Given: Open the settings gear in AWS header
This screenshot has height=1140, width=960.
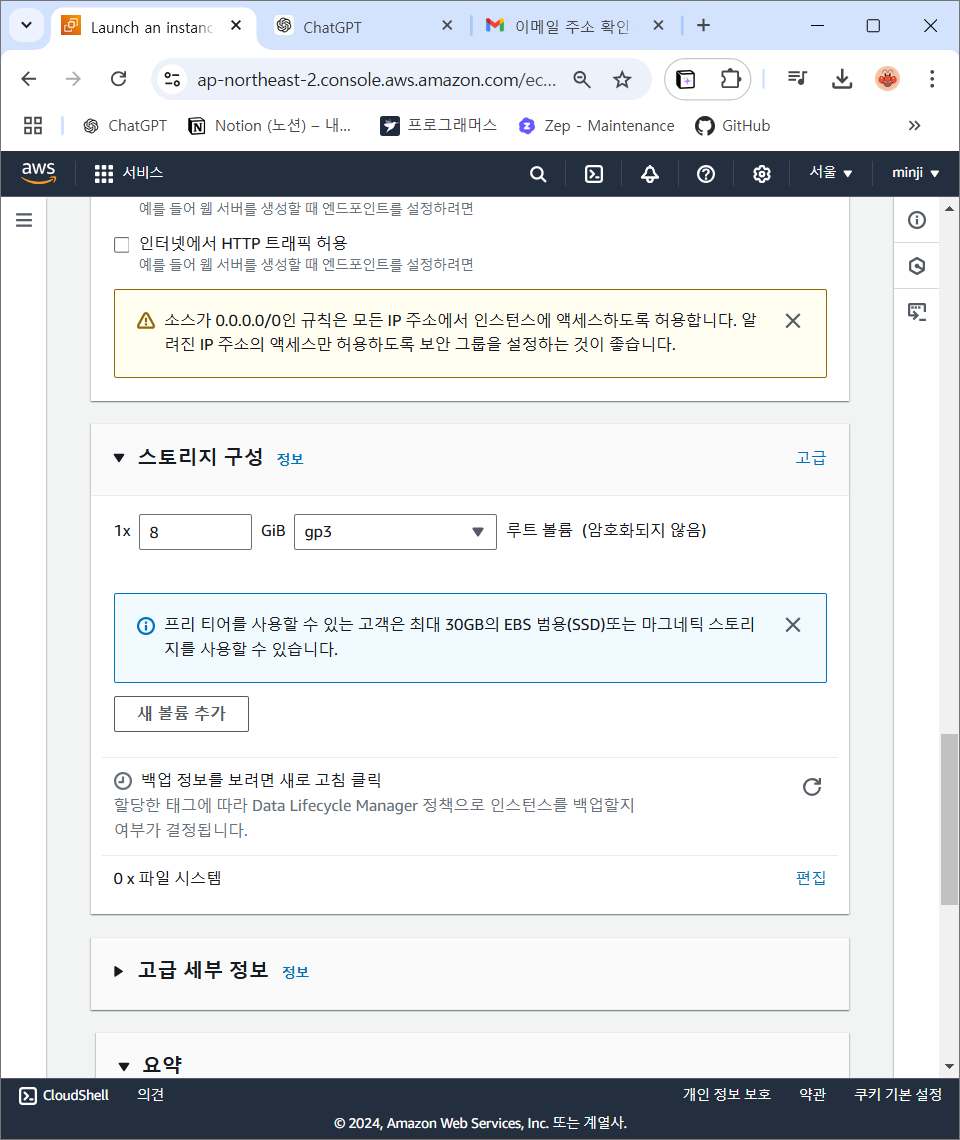Looking at the screenshot, I should click(761, 174).
